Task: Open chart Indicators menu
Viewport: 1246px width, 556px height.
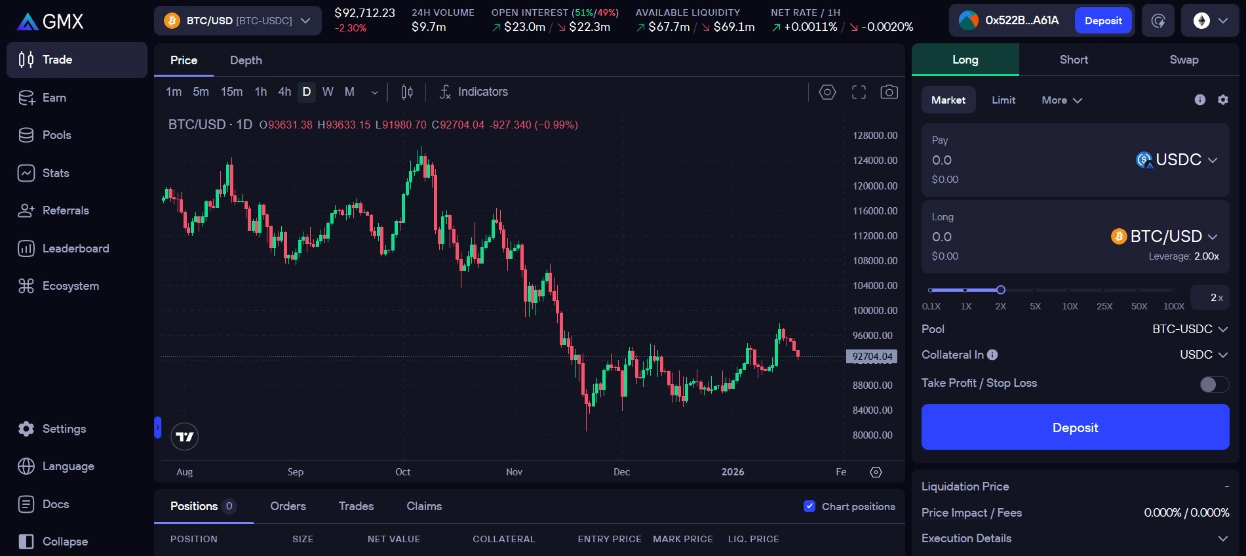Action: 474,92
